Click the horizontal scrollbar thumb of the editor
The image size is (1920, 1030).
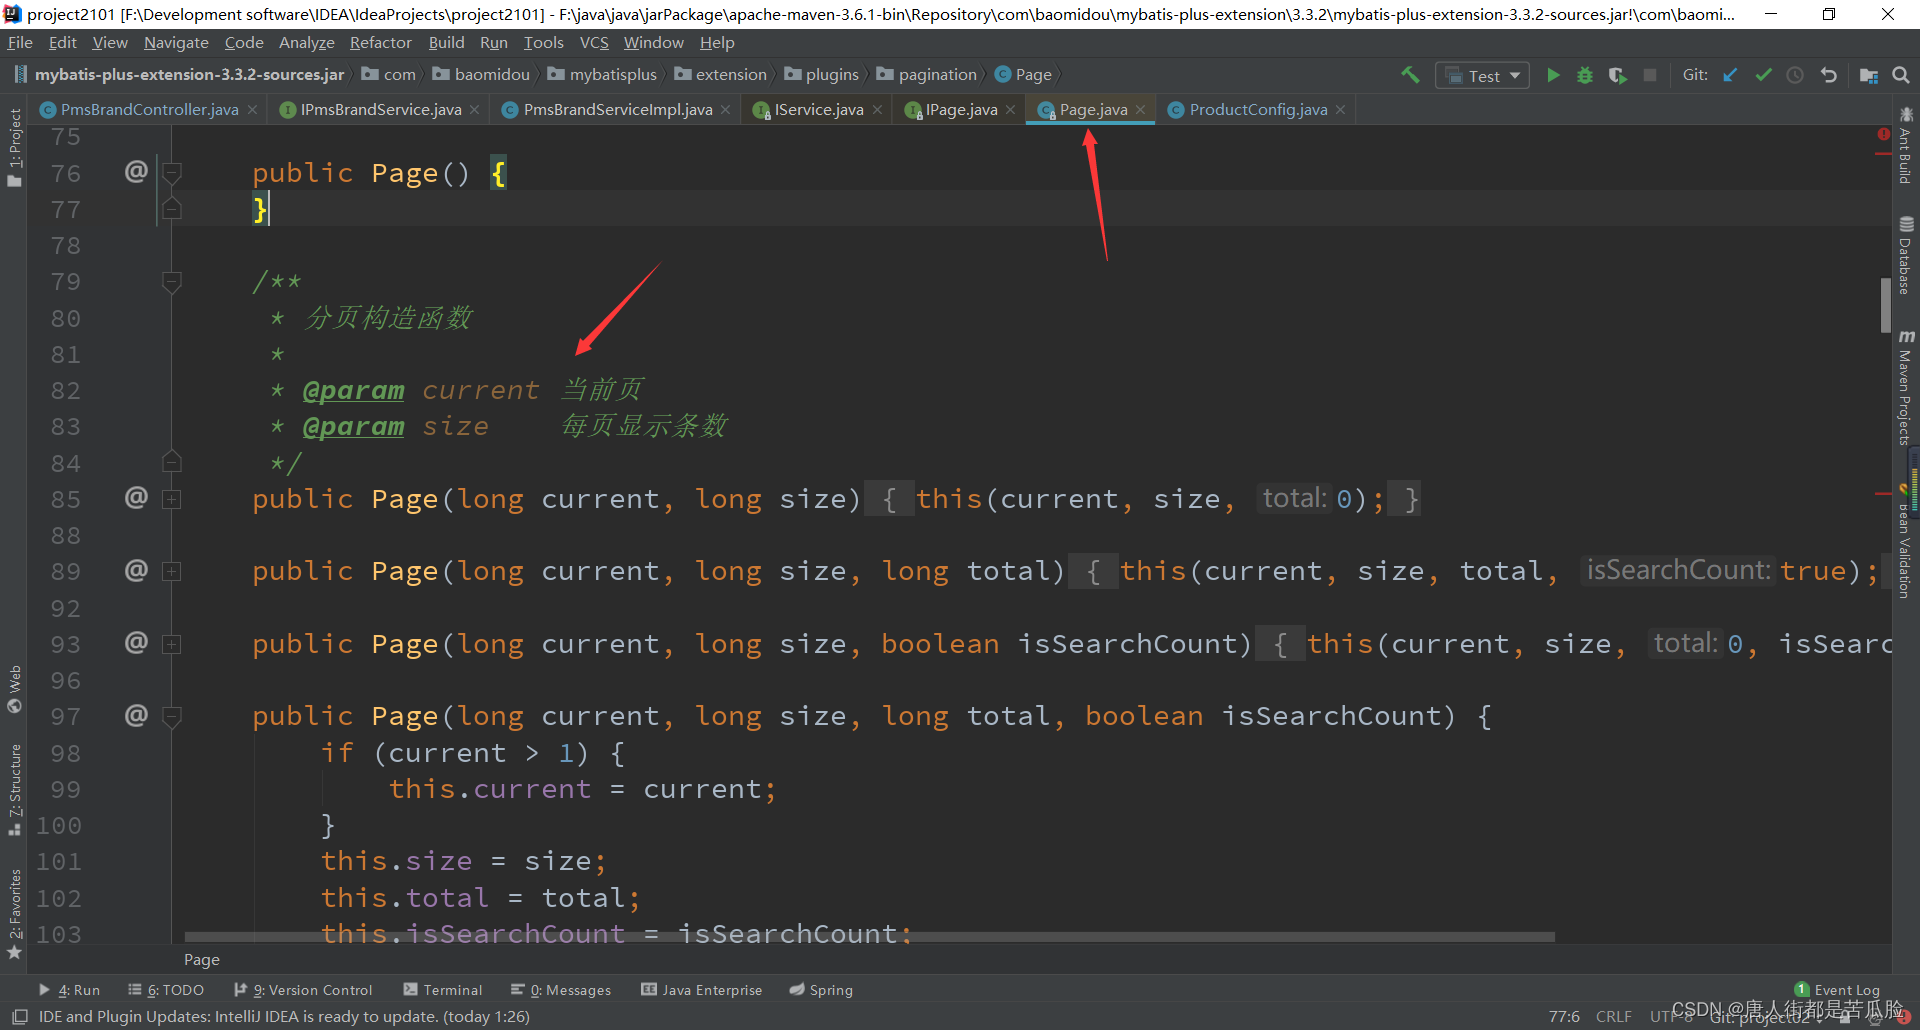(869, 937)
